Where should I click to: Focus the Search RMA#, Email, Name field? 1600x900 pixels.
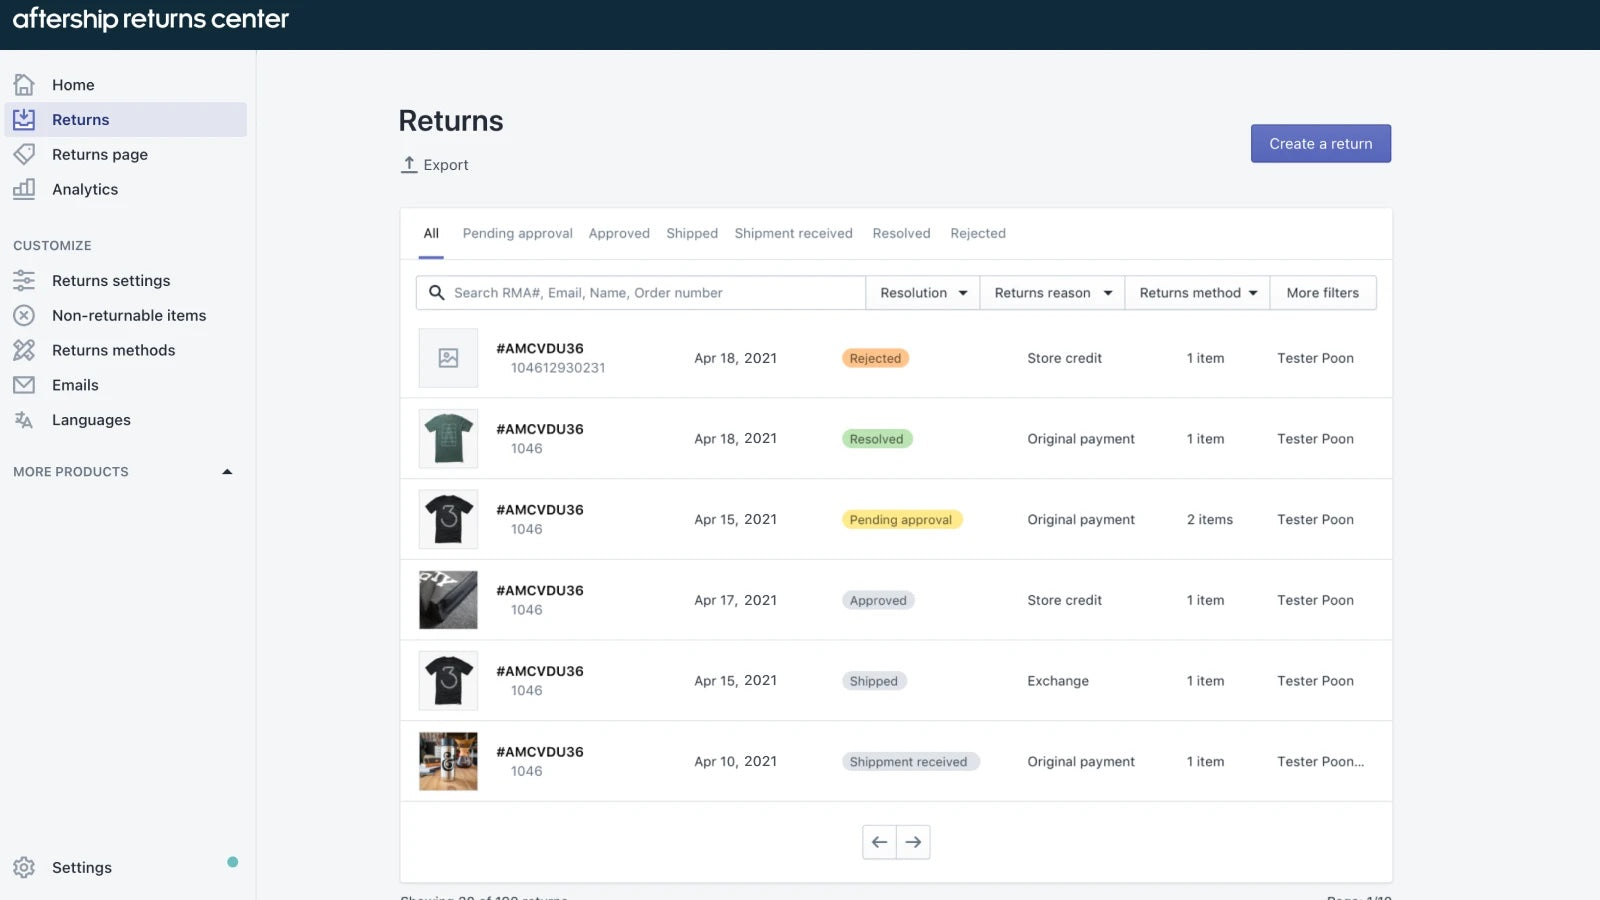650,293
